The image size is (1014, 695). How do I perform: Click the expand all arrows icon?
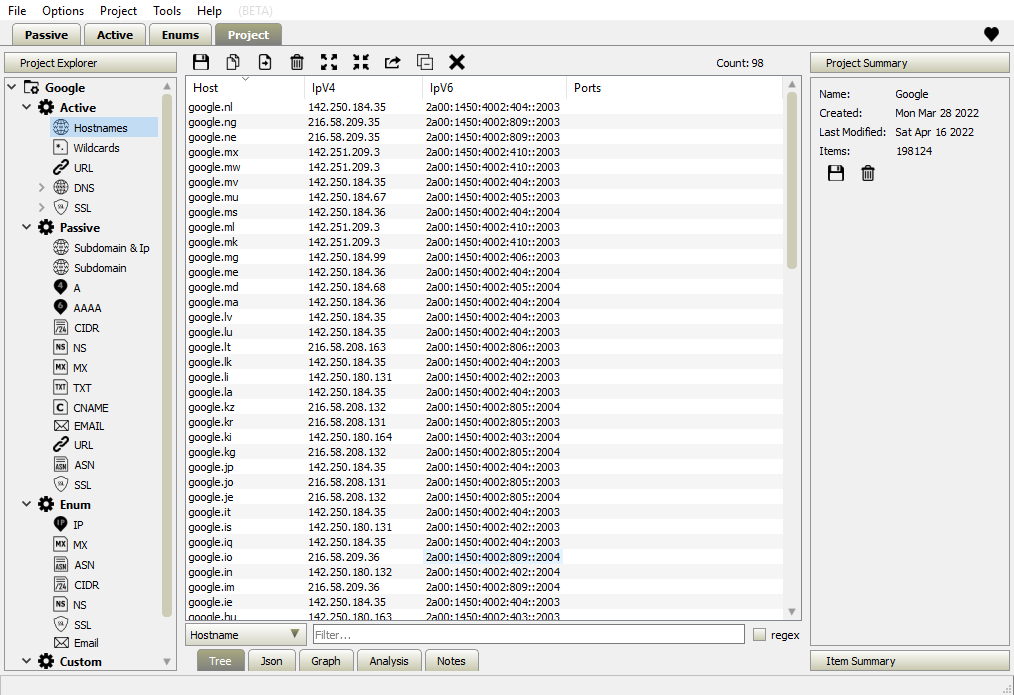(x=329, y=62)
